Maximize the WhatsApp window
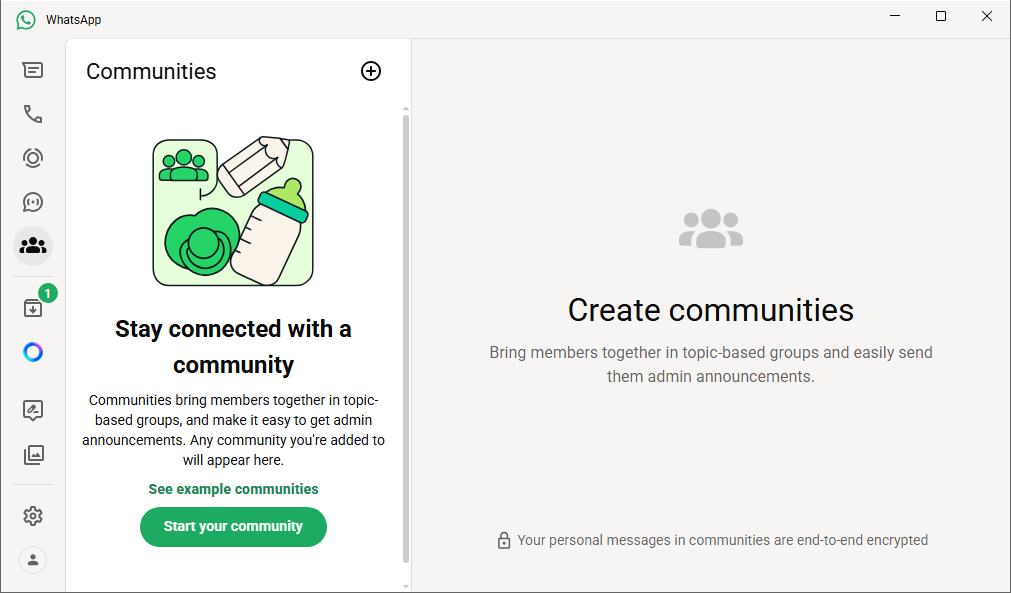The height and width of the screenshot is (593, 1011). coord(941,16)
